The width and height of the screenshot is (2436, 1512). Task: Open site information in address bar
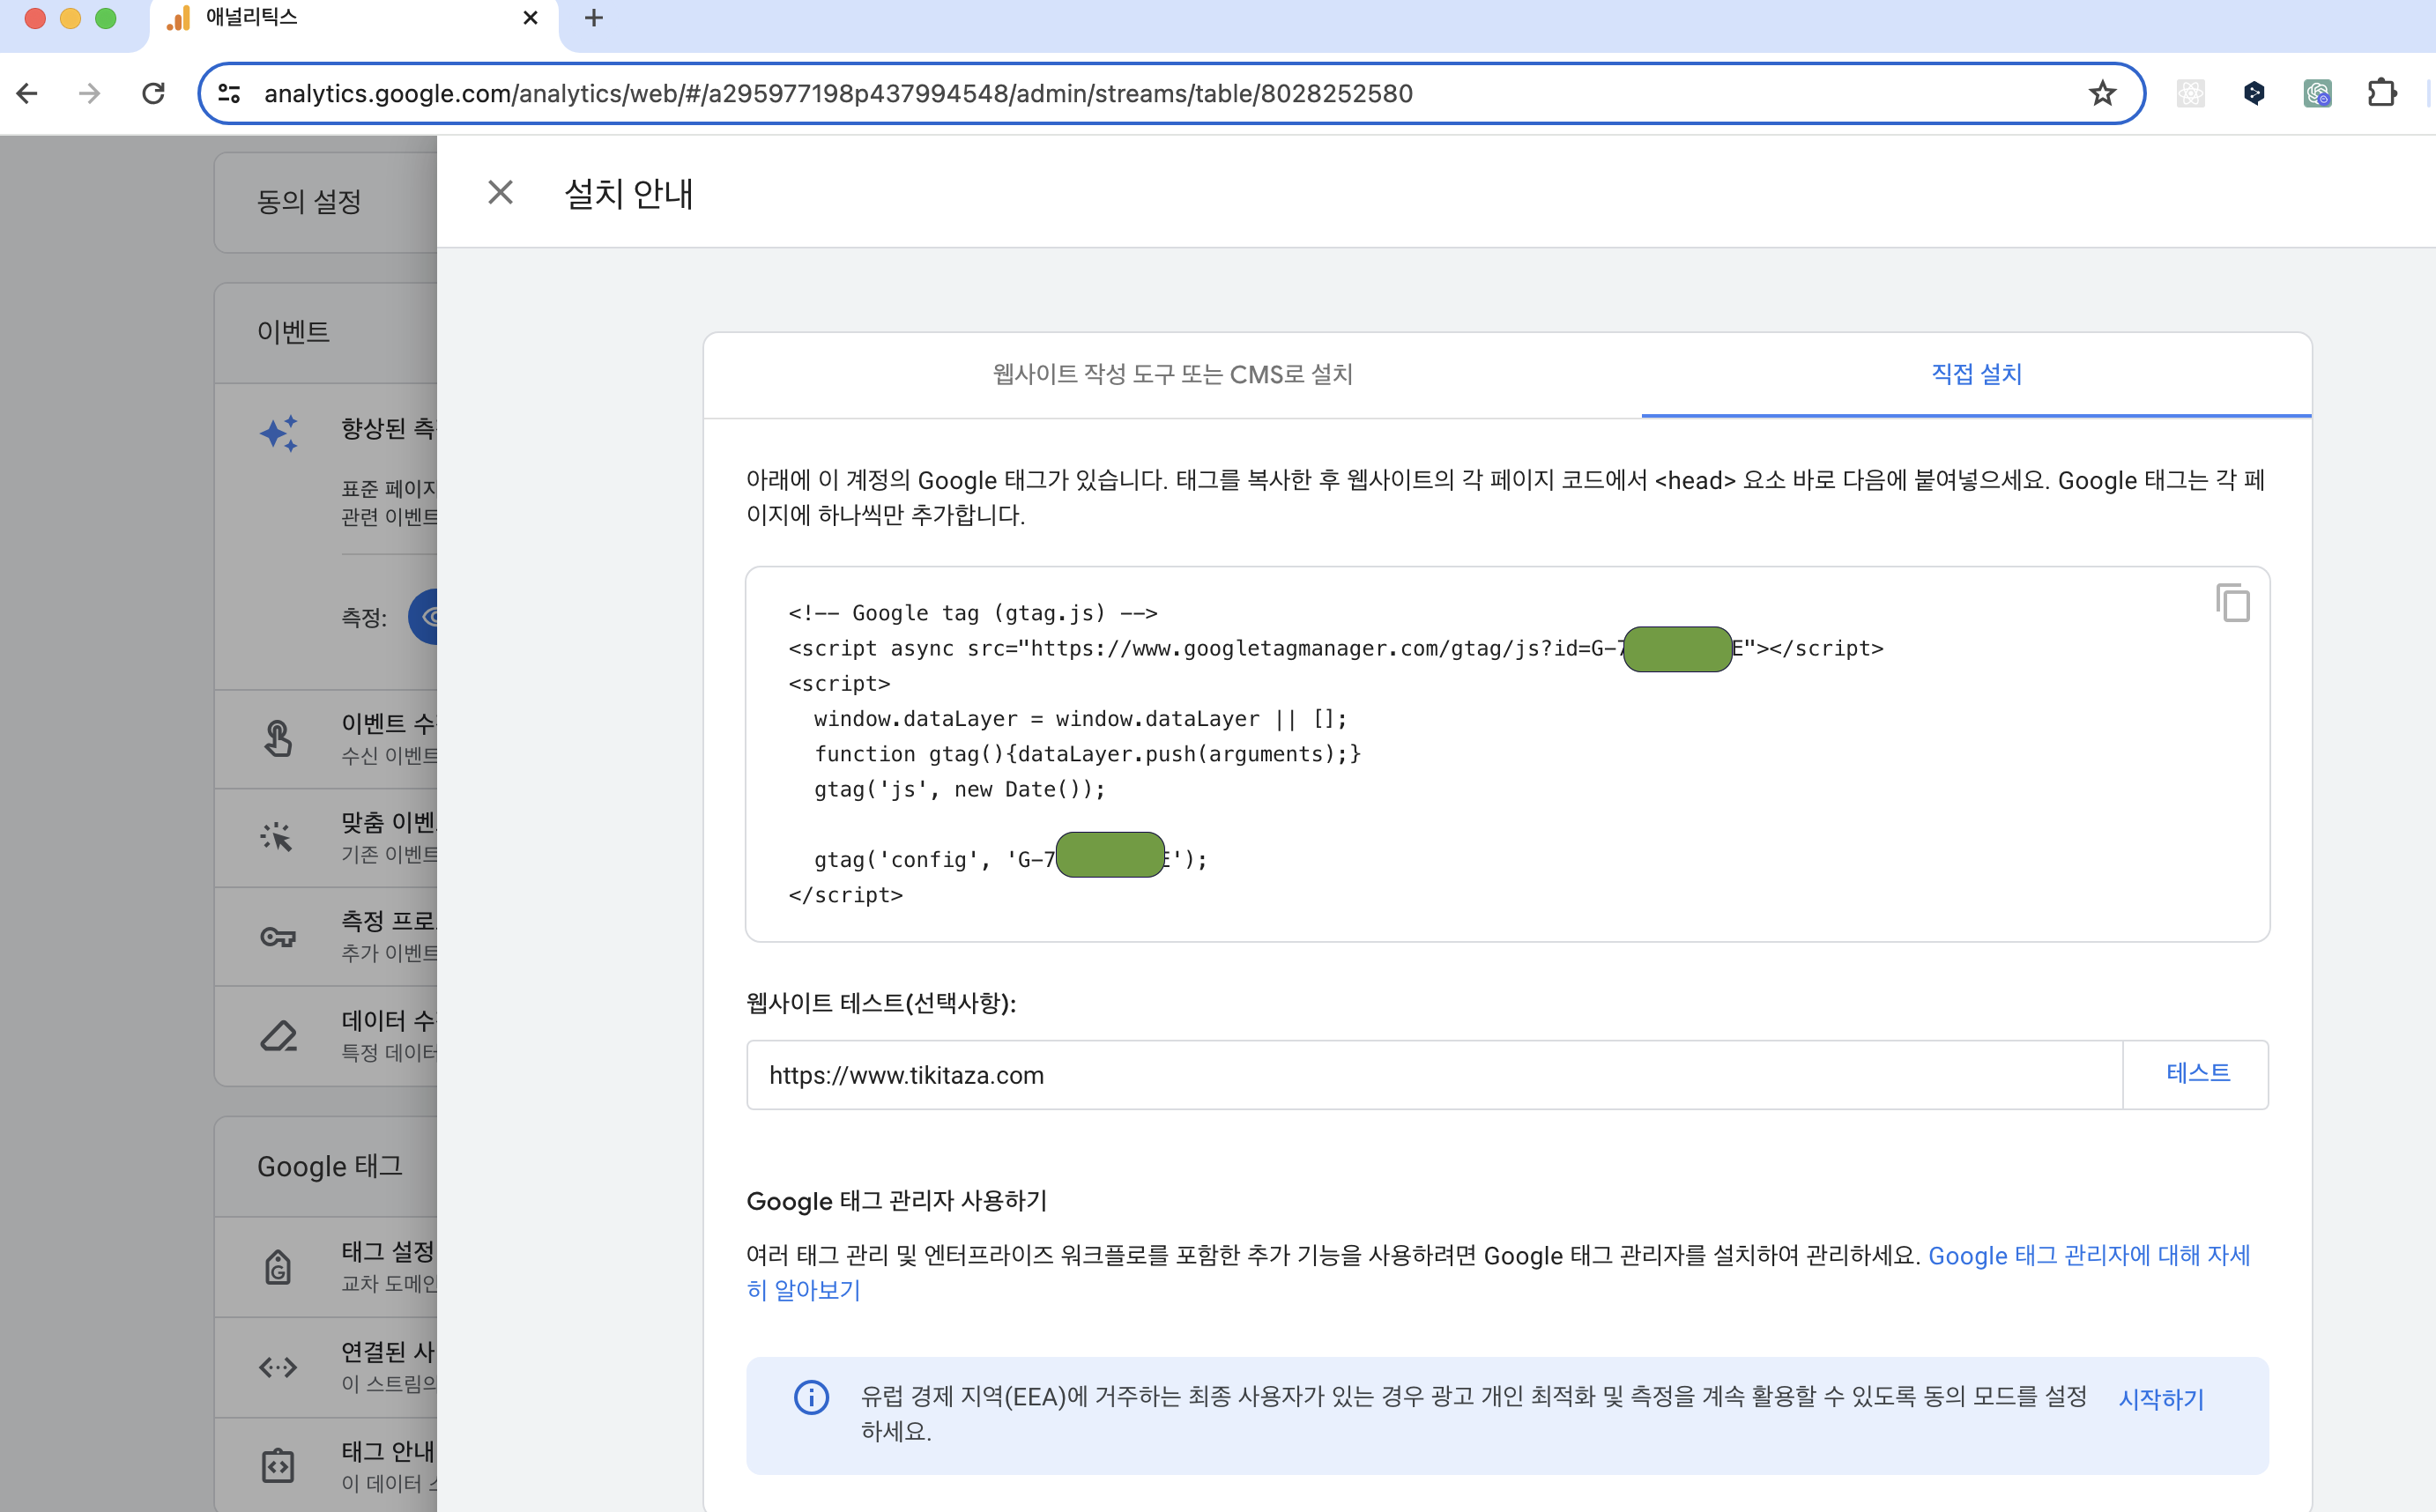[229, 93]
